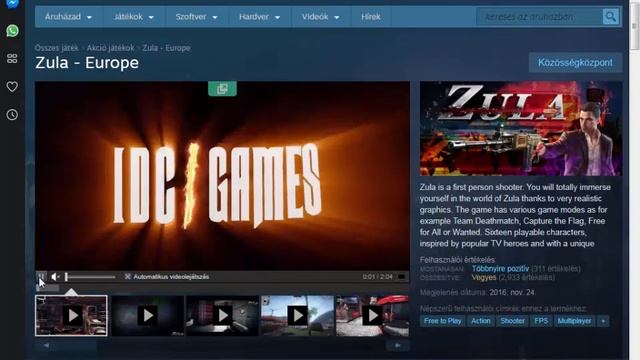
Task: Open the Közösségközpont community hub button
Action: (x=575, y=62)
